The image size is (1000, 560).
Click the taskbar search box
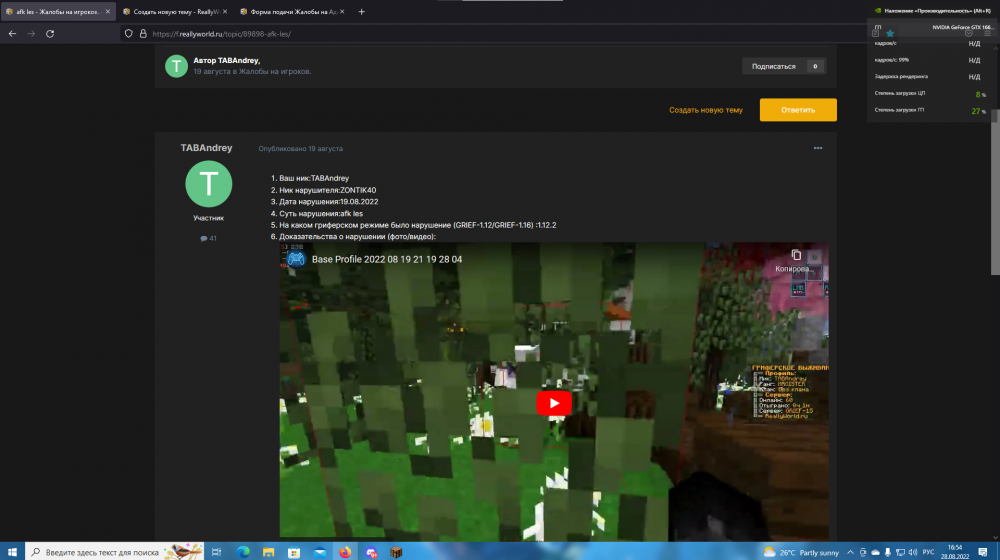tap(115, 552)
